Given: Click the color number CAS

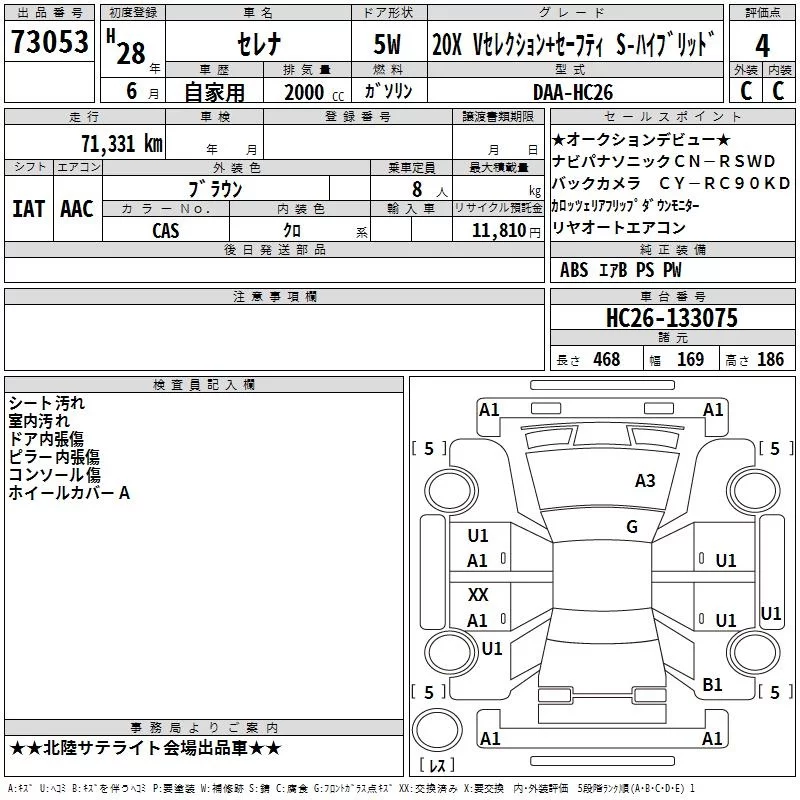Looking at the screenshot, I should pos(166,231).
